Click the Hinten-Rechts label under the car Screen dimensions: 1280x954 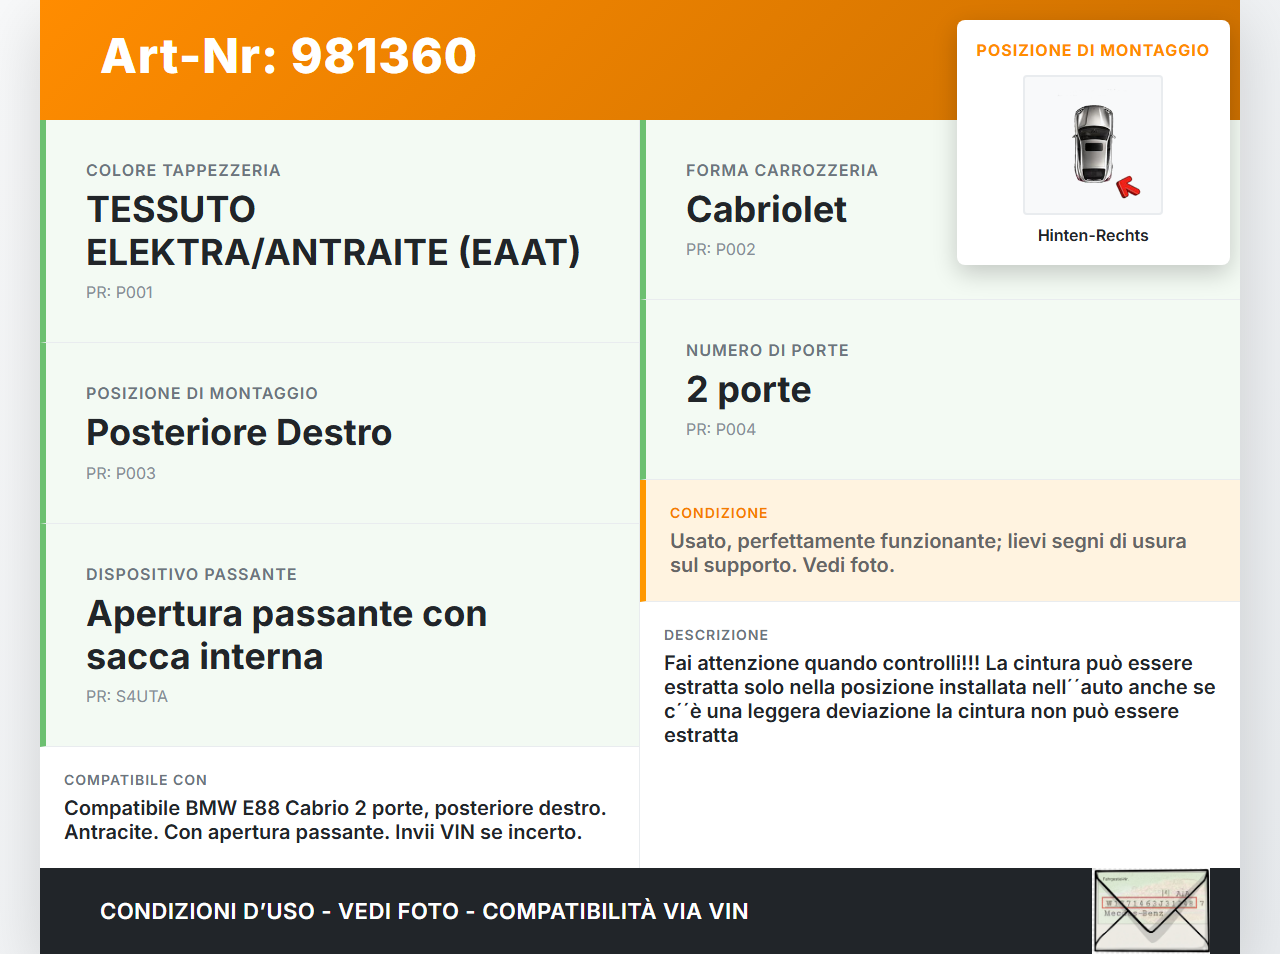click(x=1092, y=236)
